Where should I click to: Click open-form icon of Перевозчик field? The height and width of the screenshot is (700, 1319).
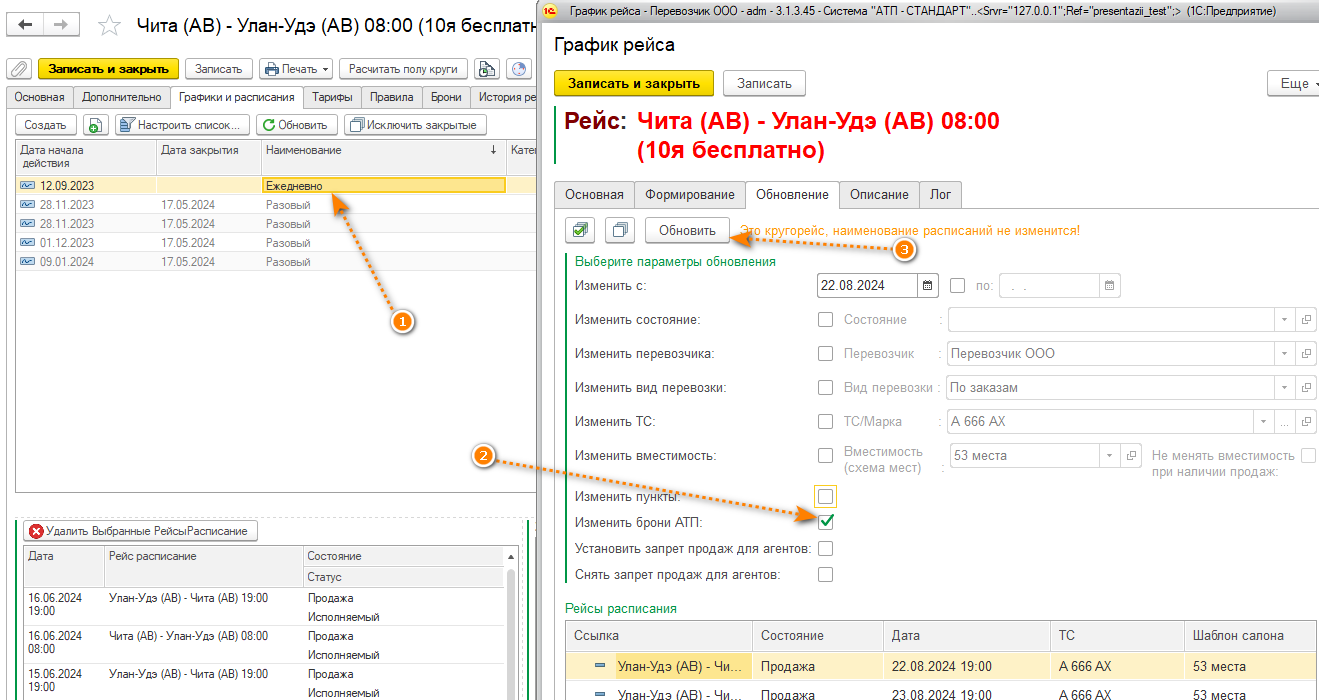(1305, 354)
